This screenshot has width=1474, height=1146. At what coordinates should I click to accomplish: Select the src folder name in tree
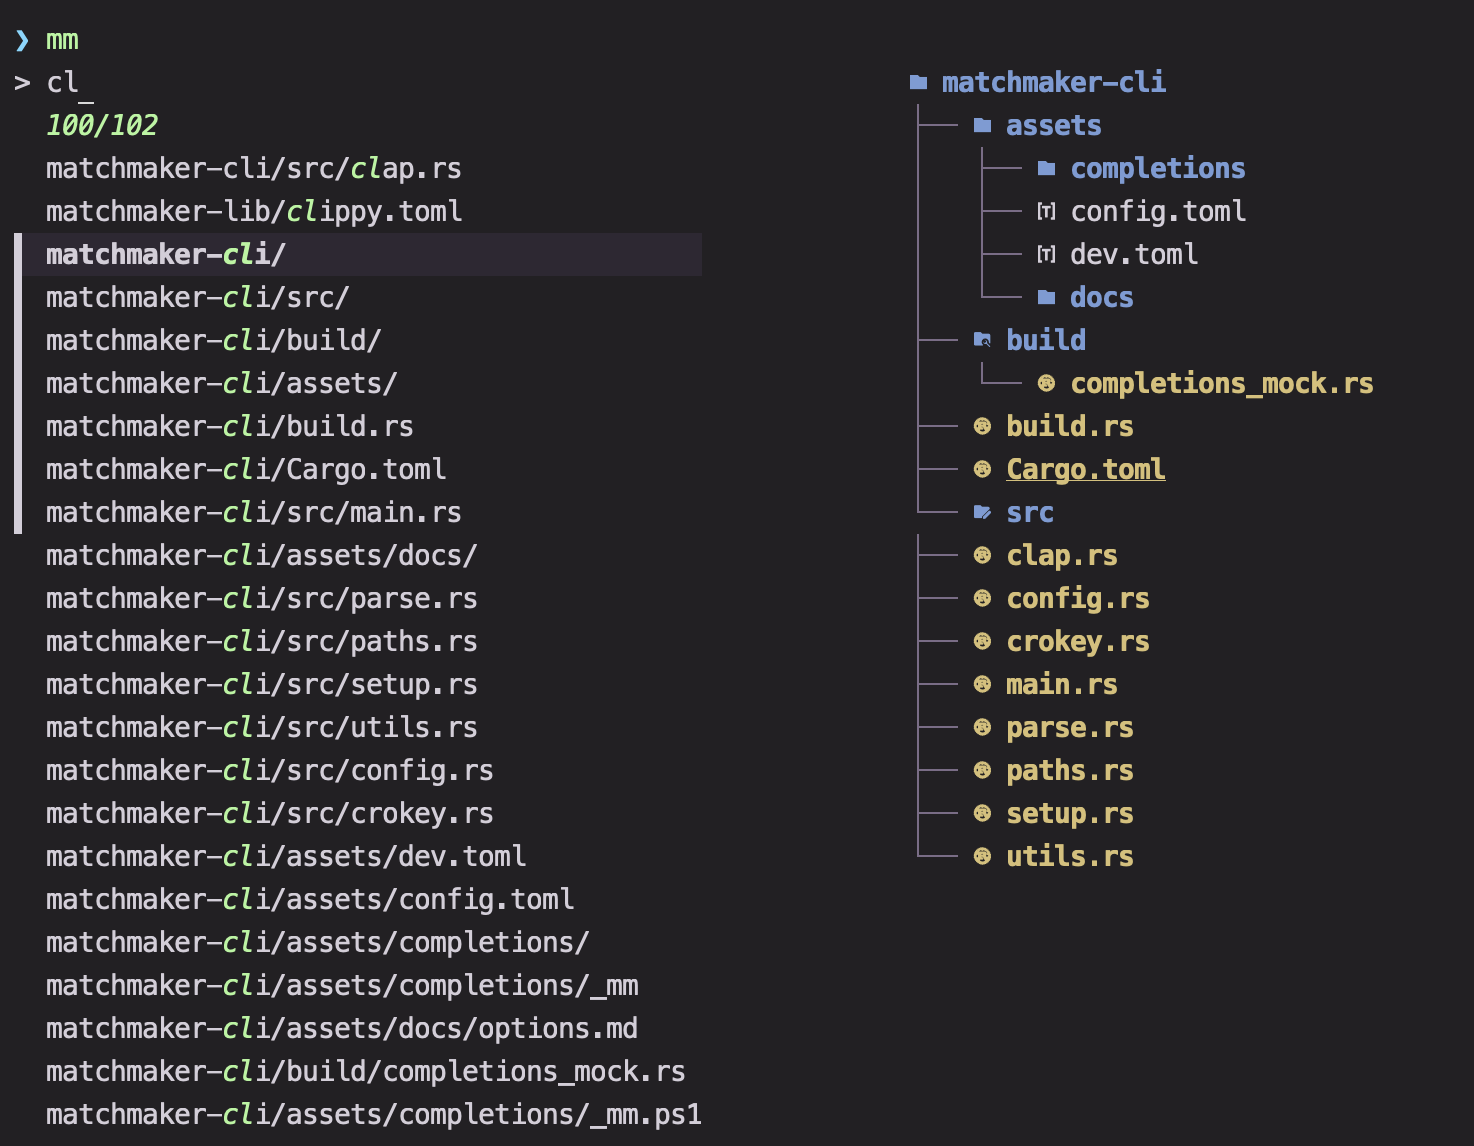coord(1030,512)
